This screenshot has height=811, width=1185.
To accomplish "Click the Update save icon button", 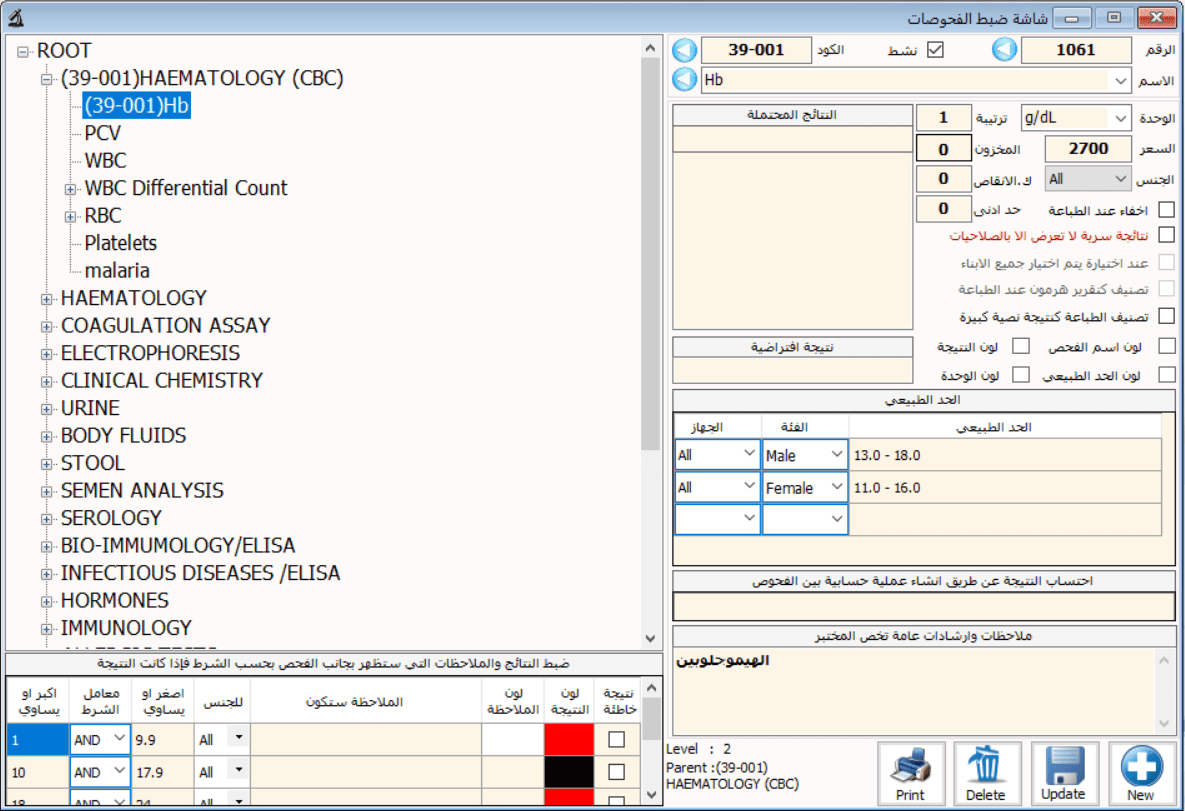I will point(1063,774).
